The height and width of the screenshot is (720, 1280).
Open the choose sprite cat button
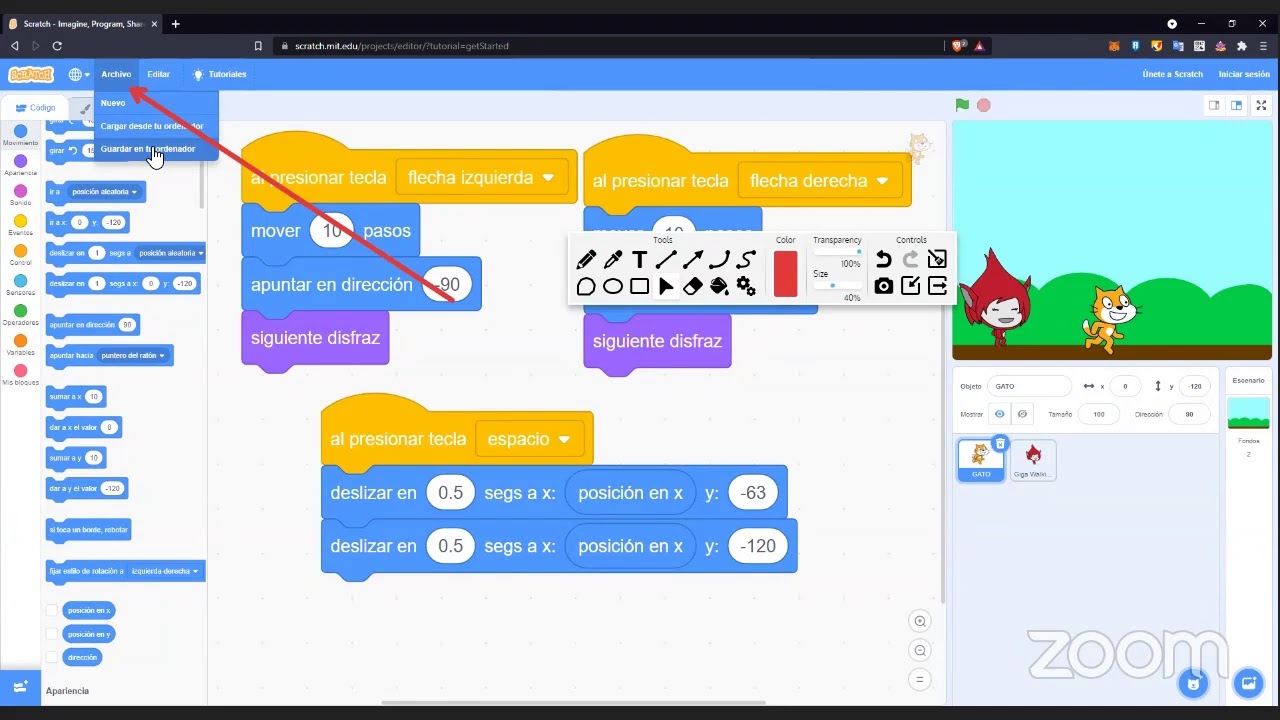pyautogui.click(x=1193, y=684)
